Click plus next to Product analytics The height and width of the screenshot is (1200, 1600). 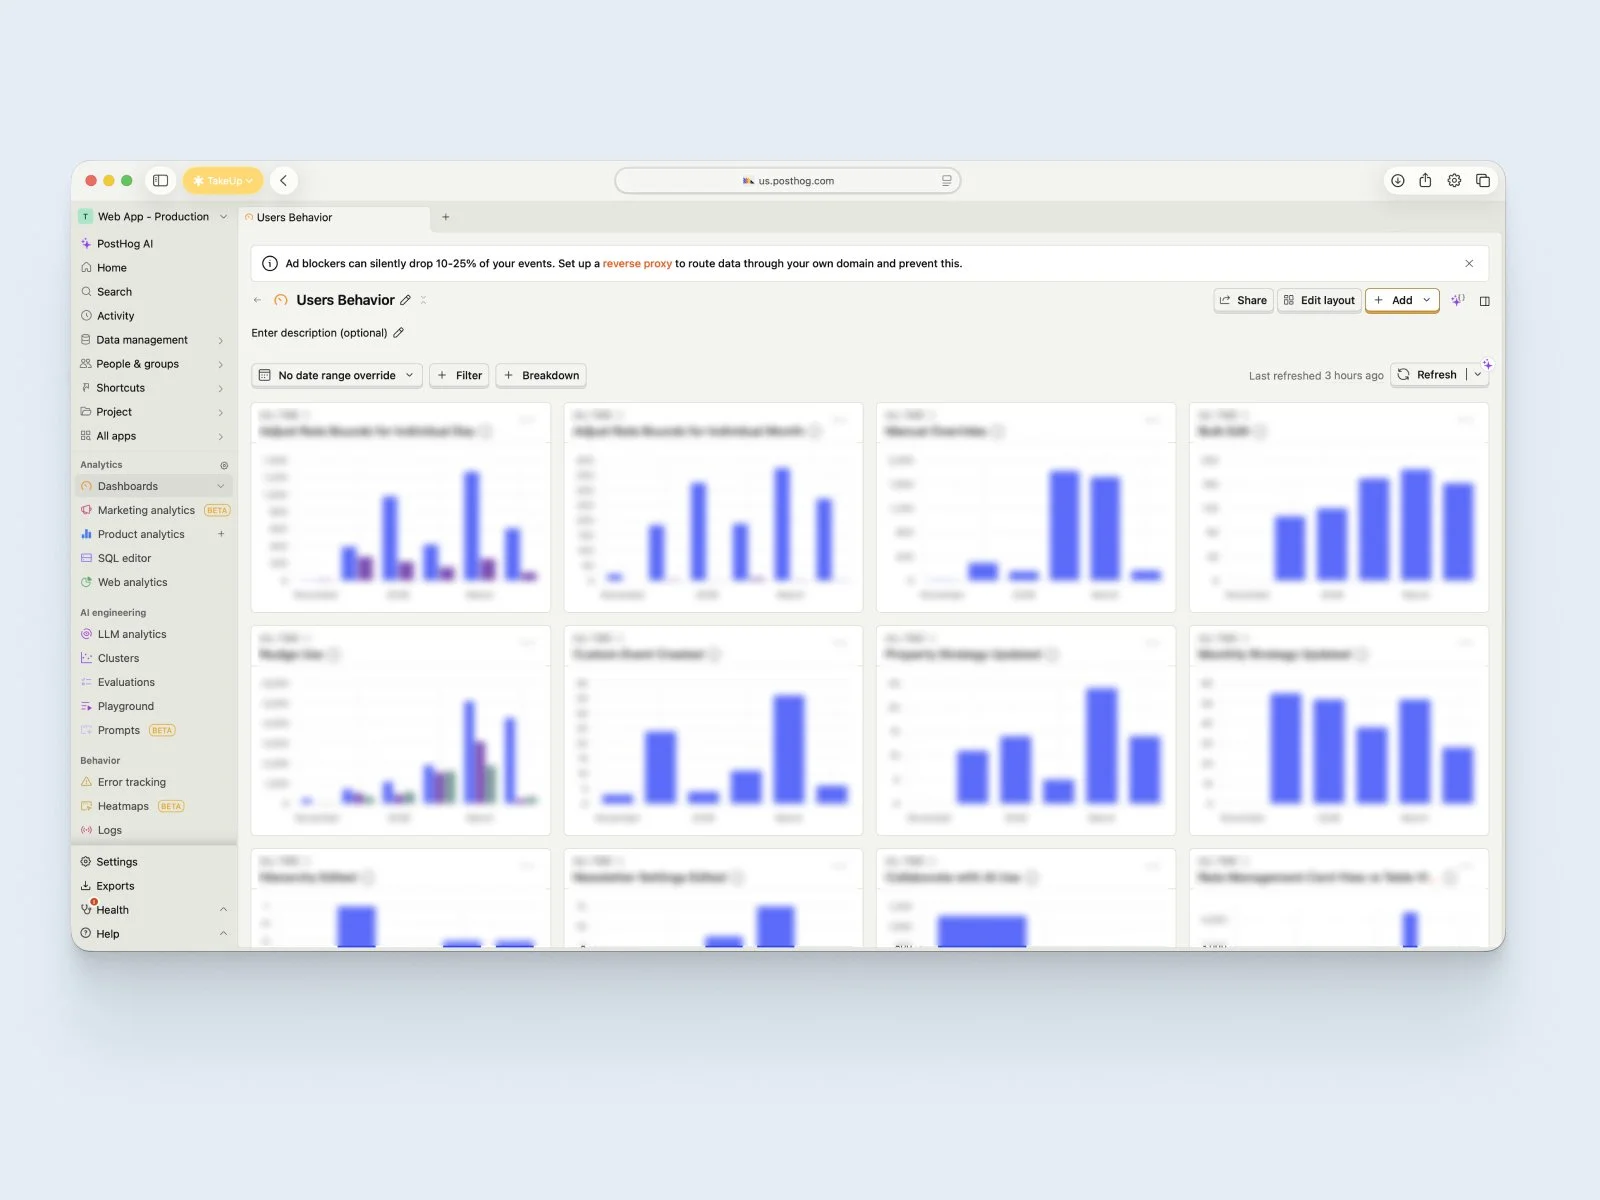coord(221,534)
